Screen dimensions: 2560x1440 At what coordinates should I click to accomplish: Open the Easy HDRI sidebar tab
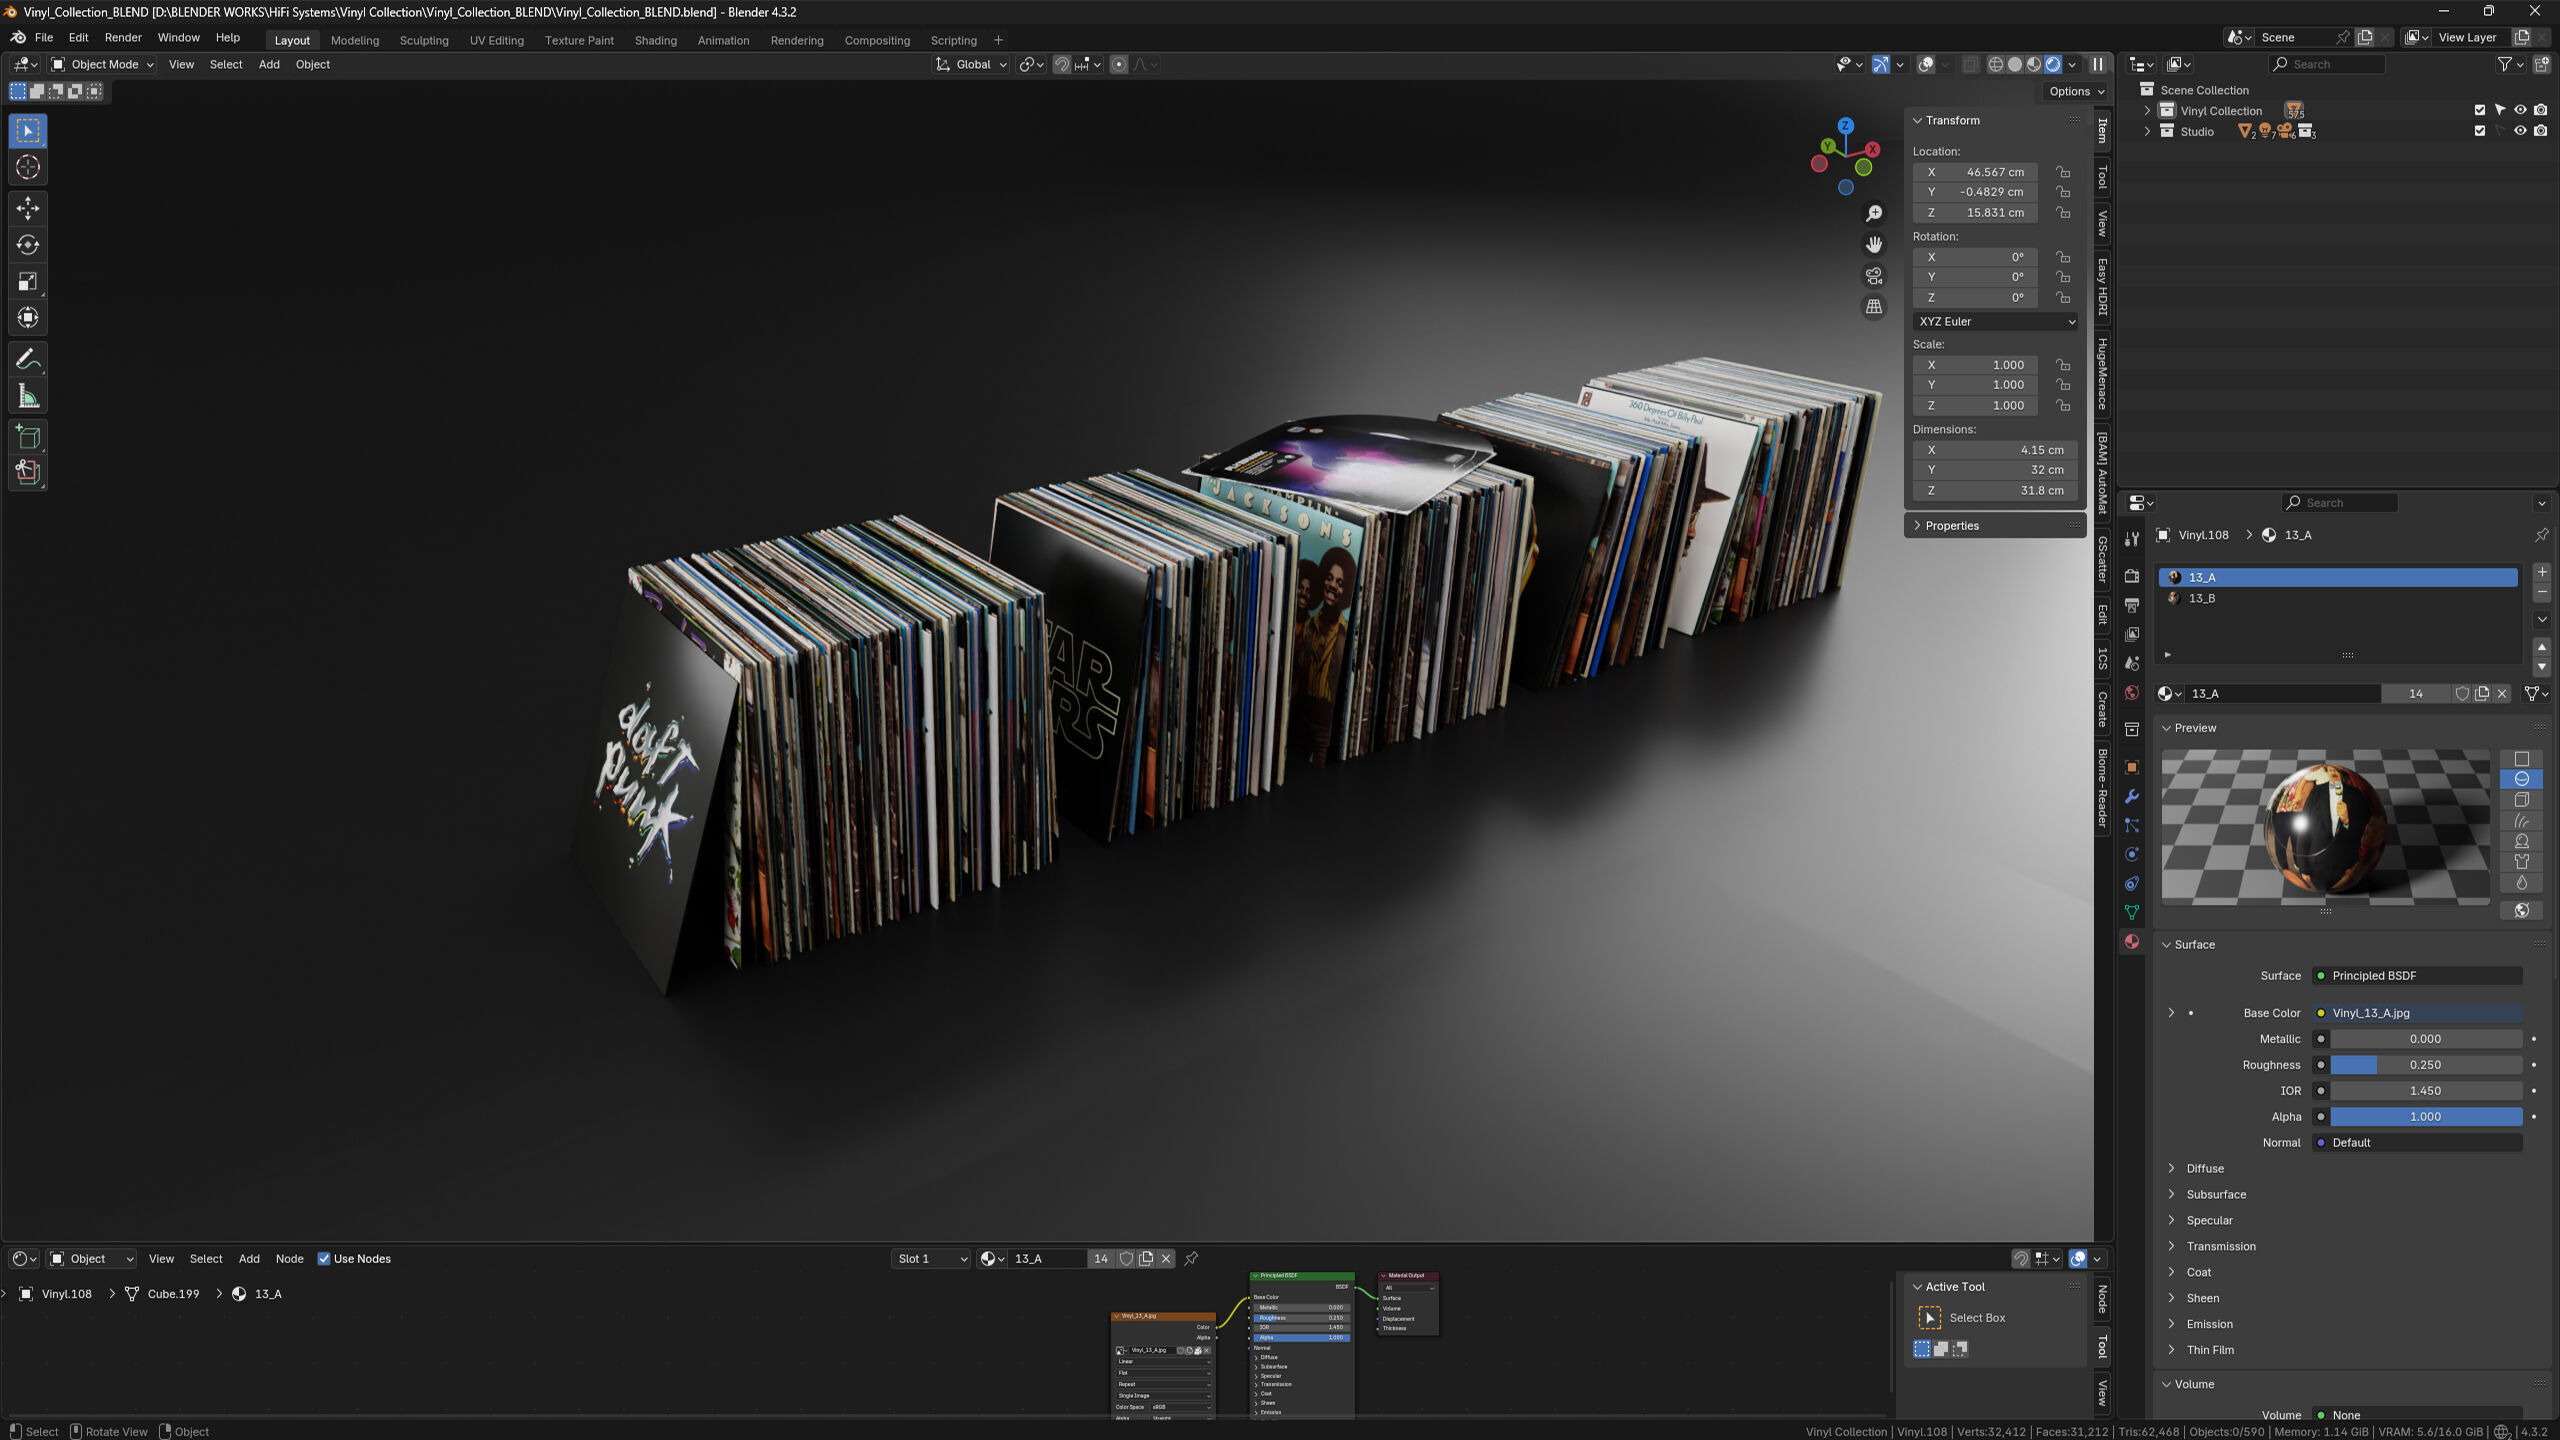[x=2103, y=286]
